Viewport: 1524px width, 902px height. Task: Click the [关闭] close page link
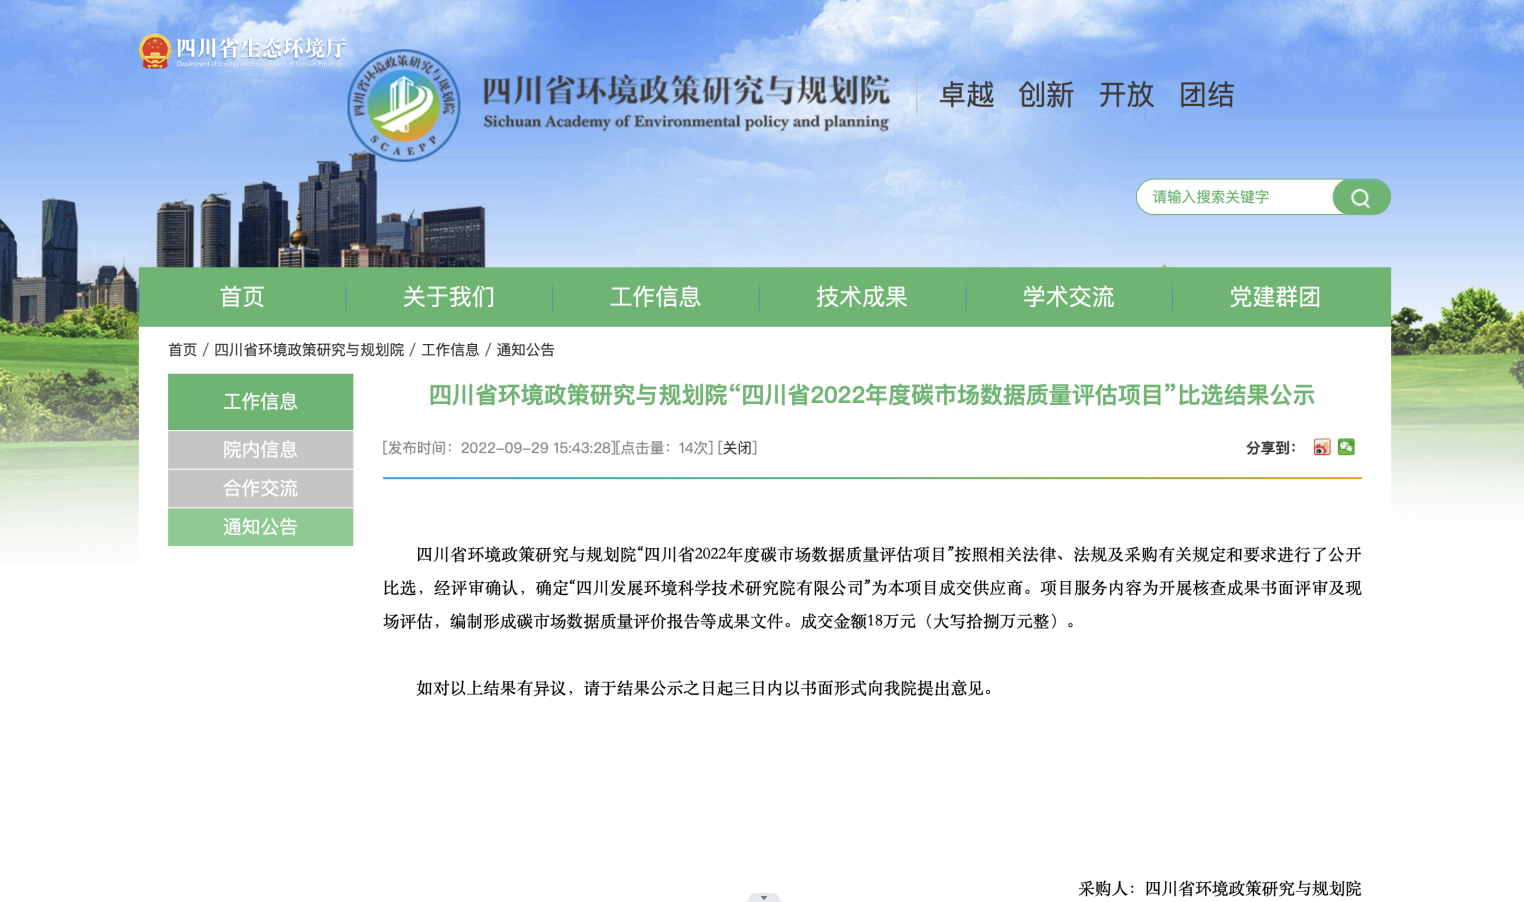click(738, 448)
